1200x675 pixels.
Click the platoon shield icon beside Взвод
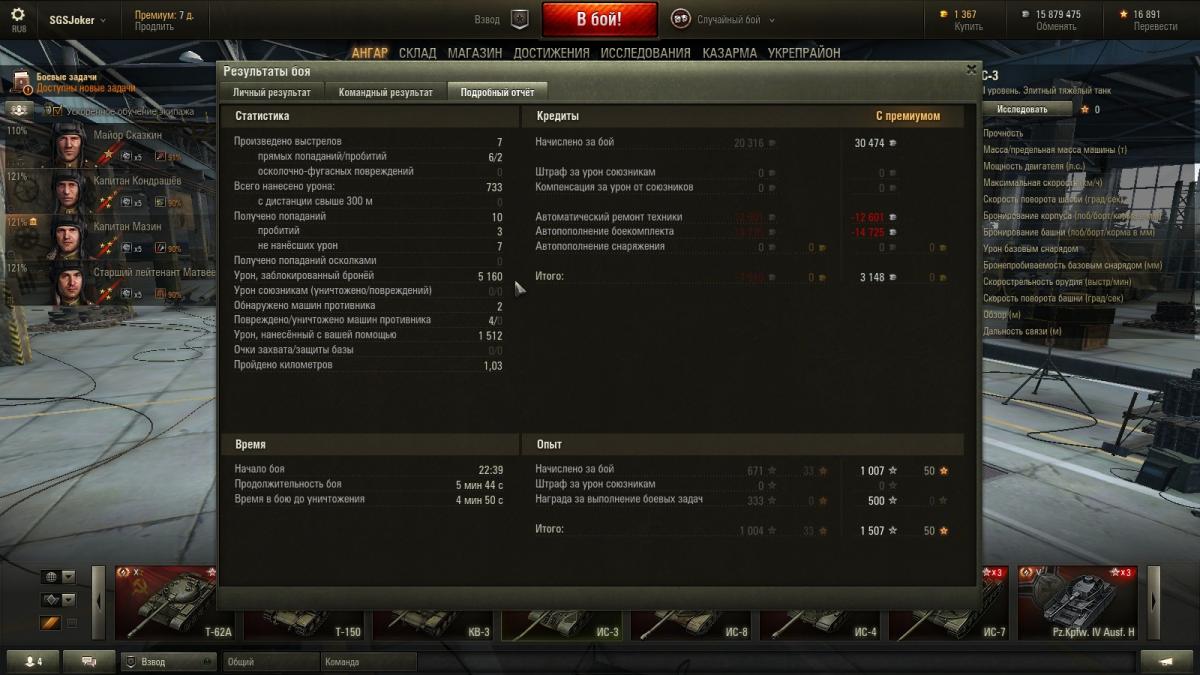pos(519,19)
